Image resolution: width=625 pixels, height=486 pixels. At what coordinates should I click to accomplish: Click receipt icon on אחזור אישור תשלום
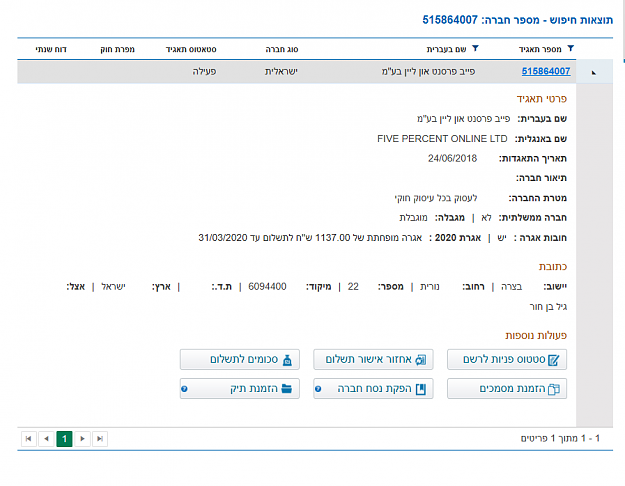(421, 360)
